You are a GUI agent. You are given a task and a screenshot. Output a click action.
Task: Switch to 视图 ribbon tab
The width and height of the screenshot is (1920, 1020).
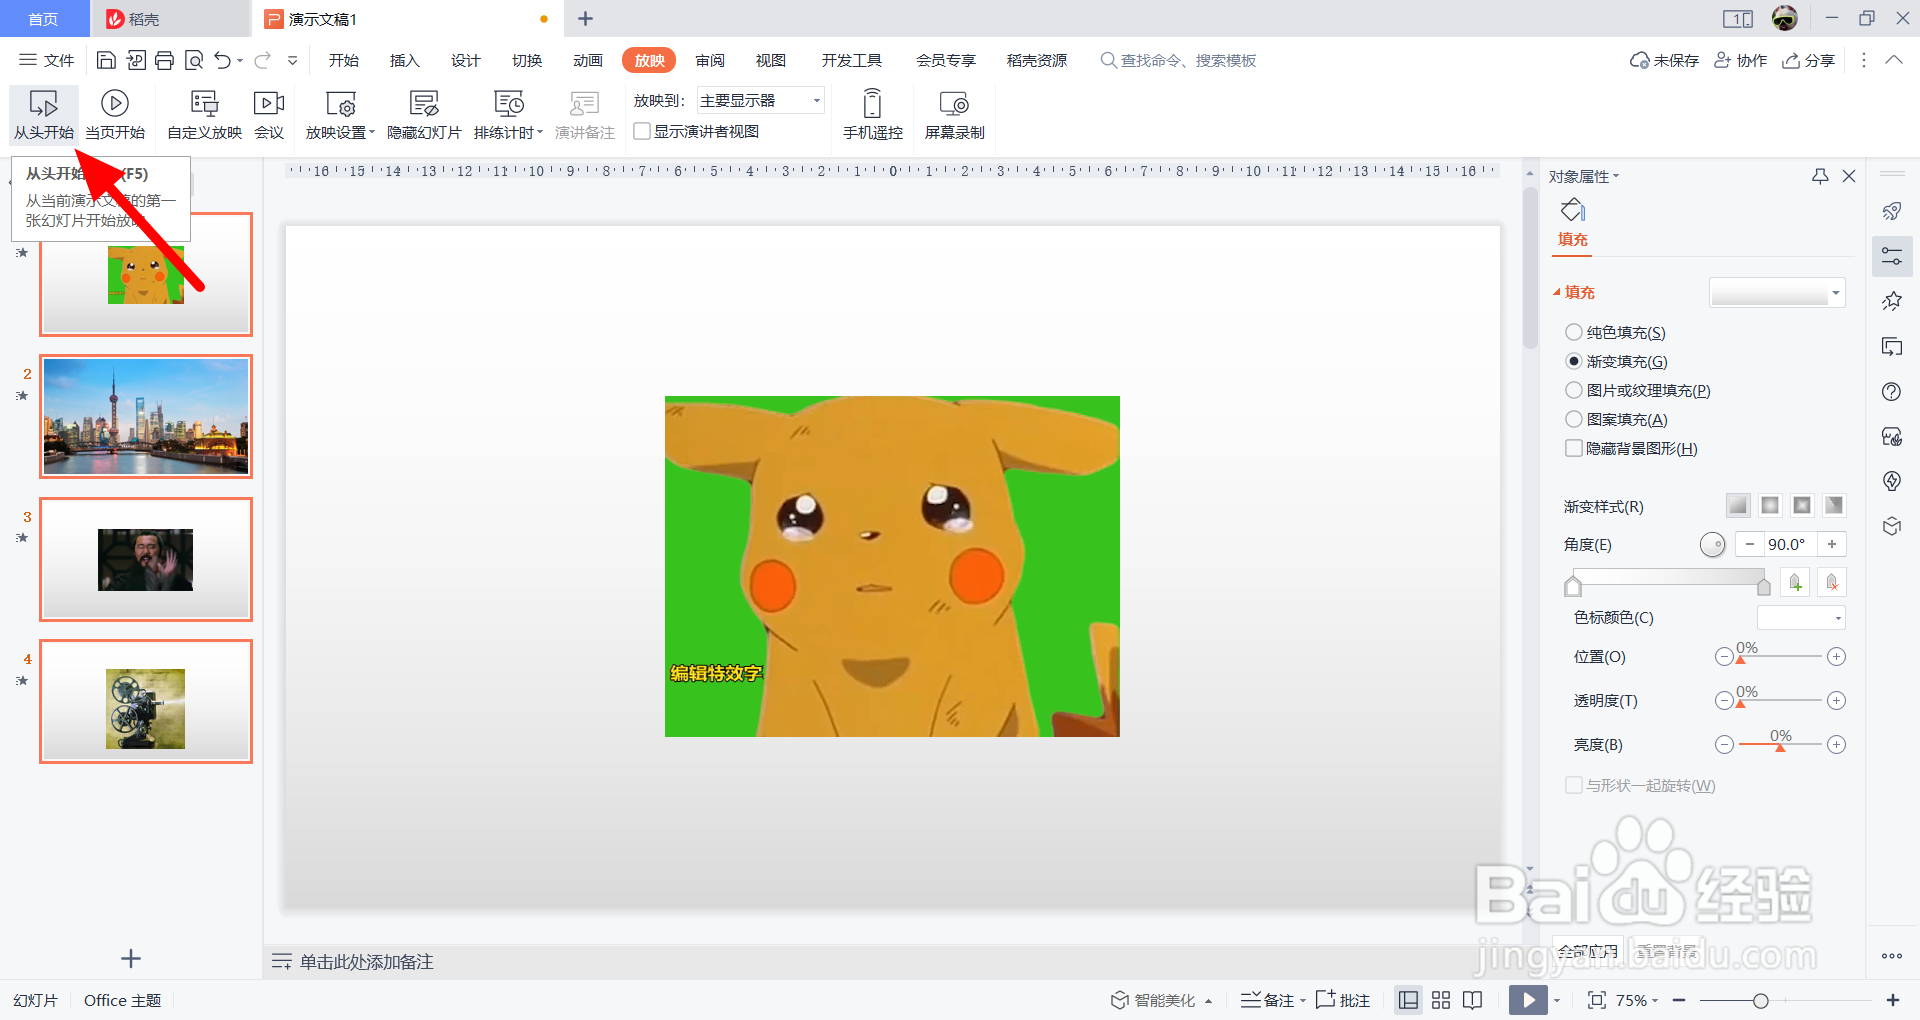click(x=771, y=60)
